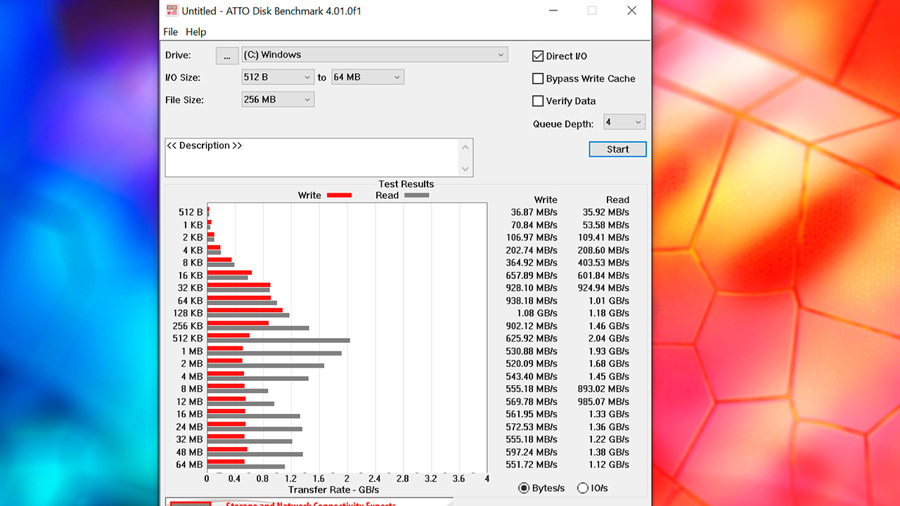Click the Read column header

coord(618,200)
